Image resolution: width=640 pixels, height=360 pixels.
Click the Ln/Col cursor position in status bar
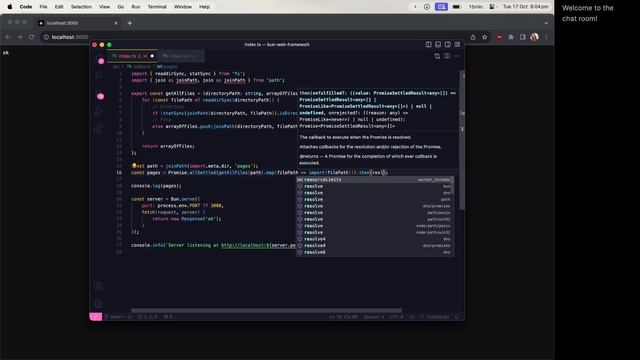[343, 317]
